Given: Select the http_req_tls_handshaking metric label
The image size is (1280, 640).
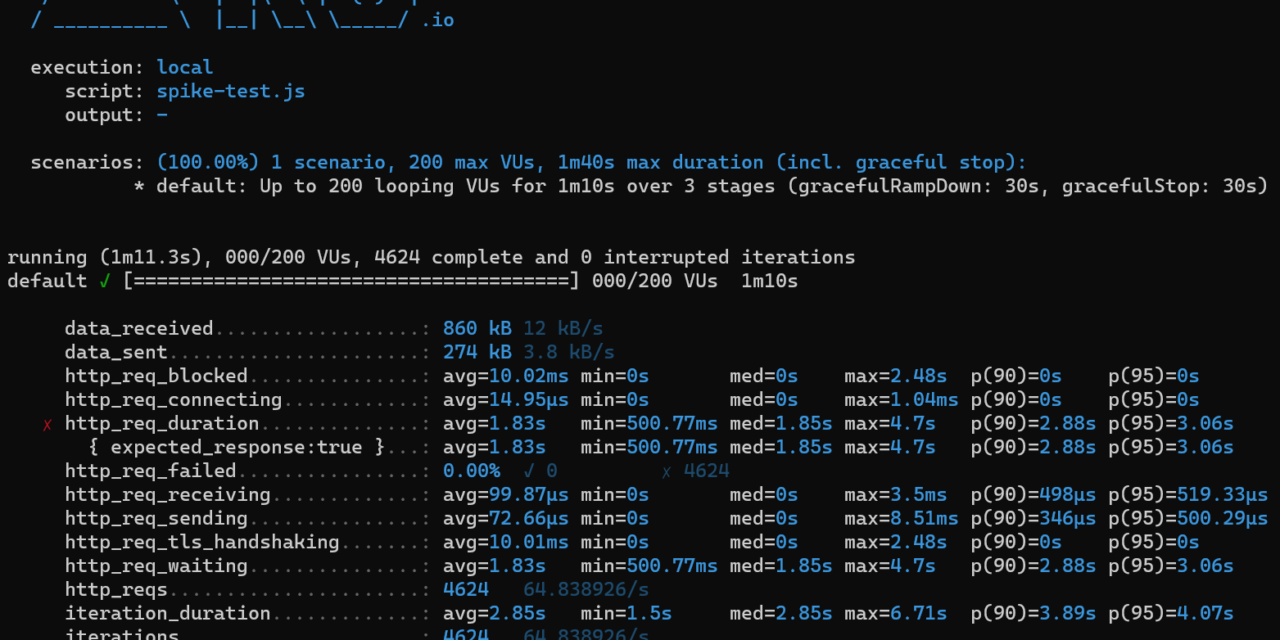Looking at the screenshot, I should (202, 542).
